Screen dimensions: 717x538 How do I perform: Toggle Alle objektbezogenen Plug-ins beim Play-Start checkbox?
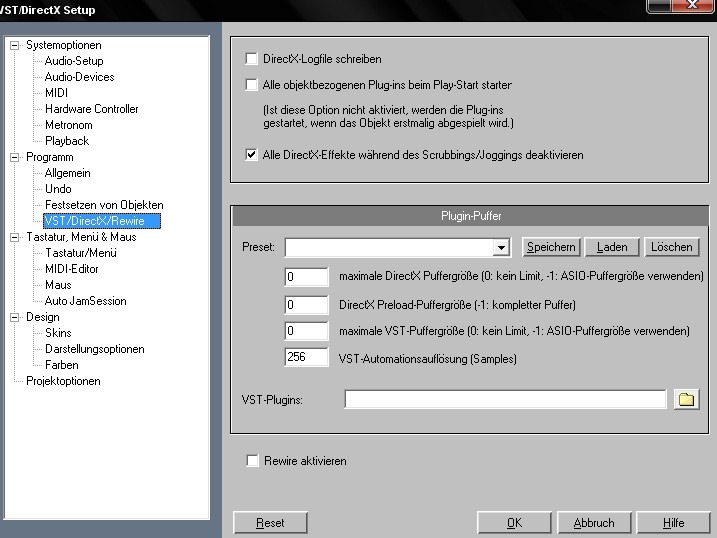(x=251, y=85)
